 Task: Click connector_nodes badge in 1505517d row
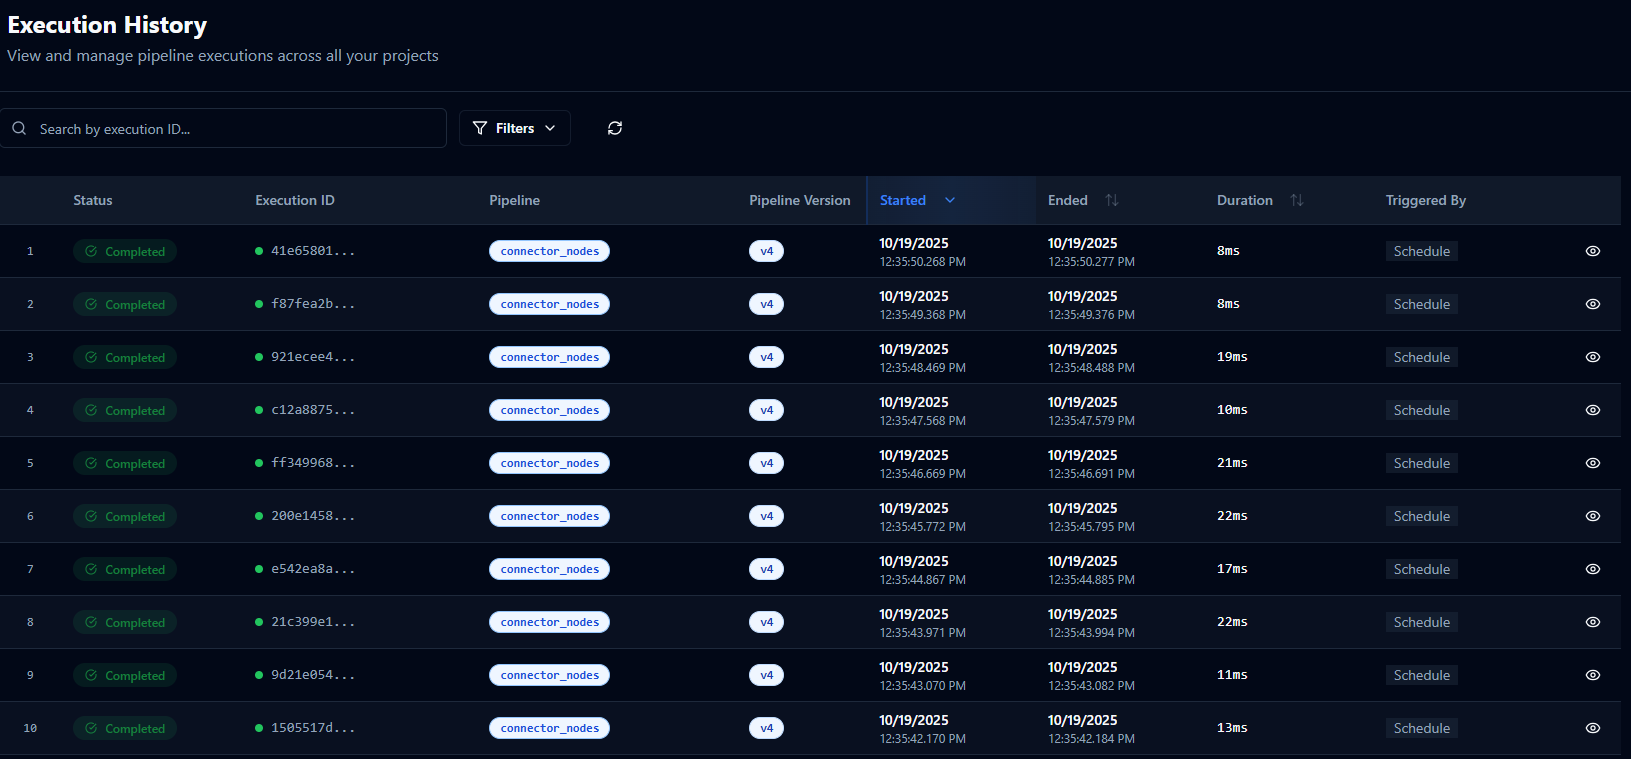[549, 728]
